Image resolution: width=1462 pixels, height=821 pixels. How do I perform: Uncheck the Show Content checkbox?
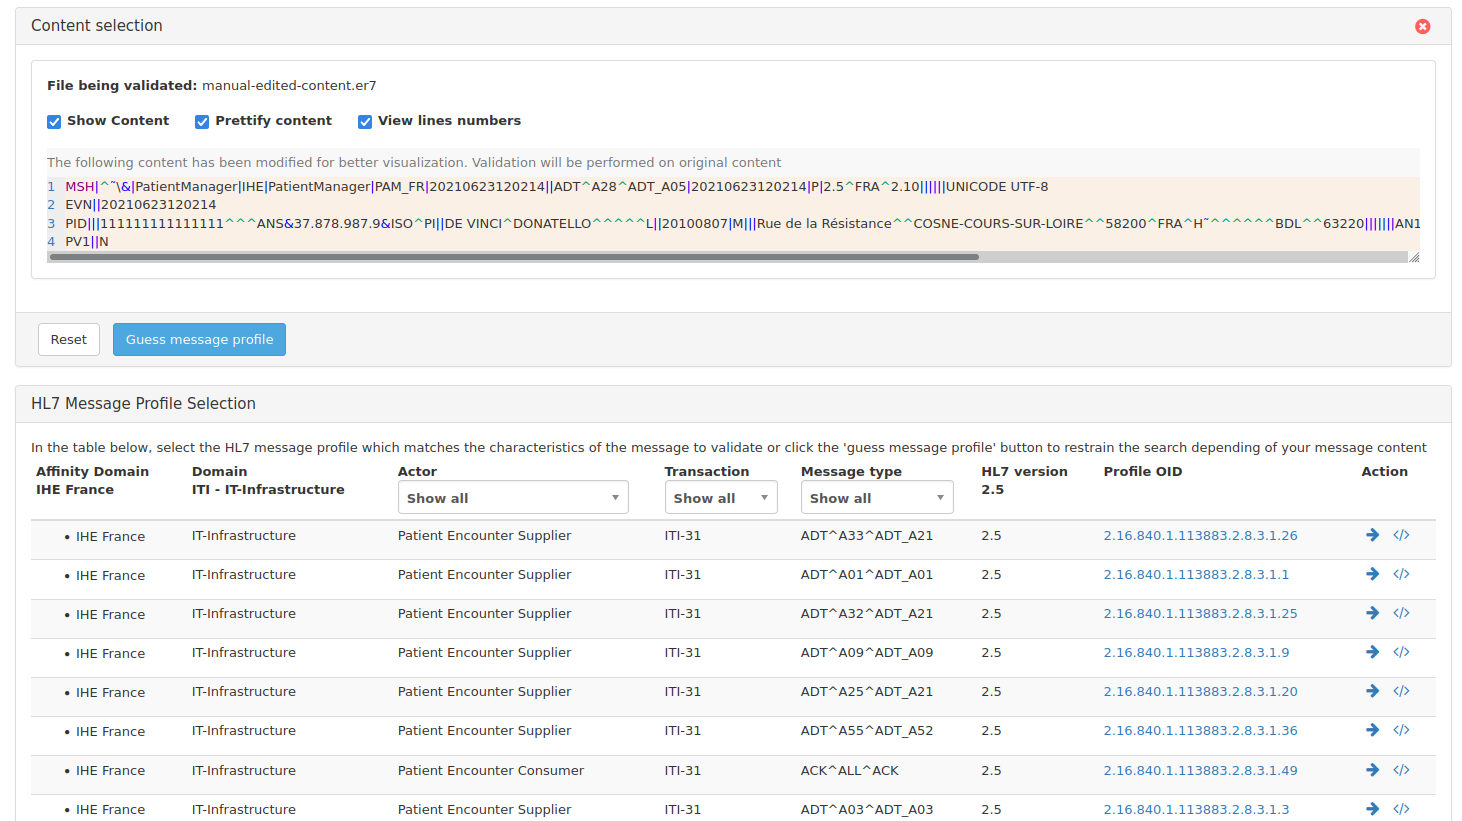pos(54,122)
